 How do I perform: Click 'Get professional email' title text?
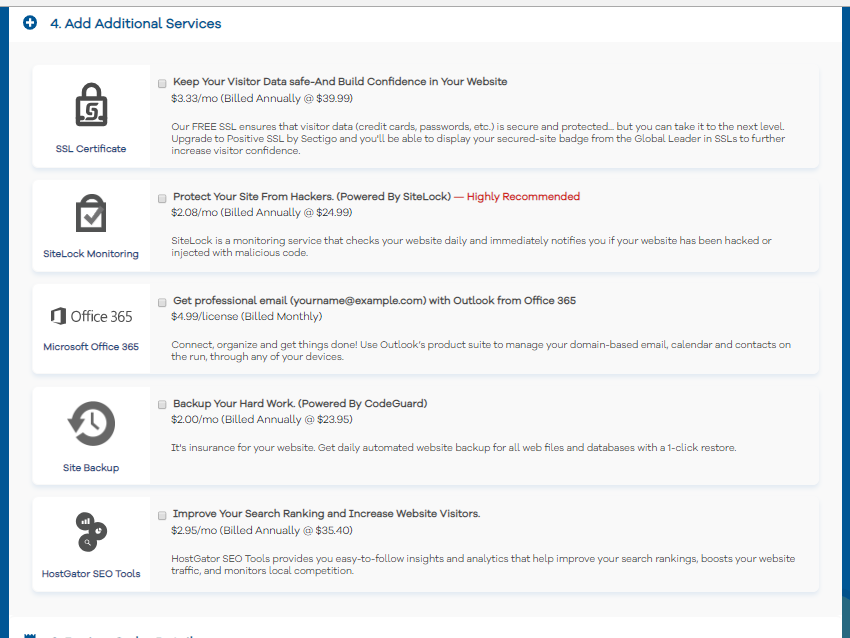click(374, 301)
